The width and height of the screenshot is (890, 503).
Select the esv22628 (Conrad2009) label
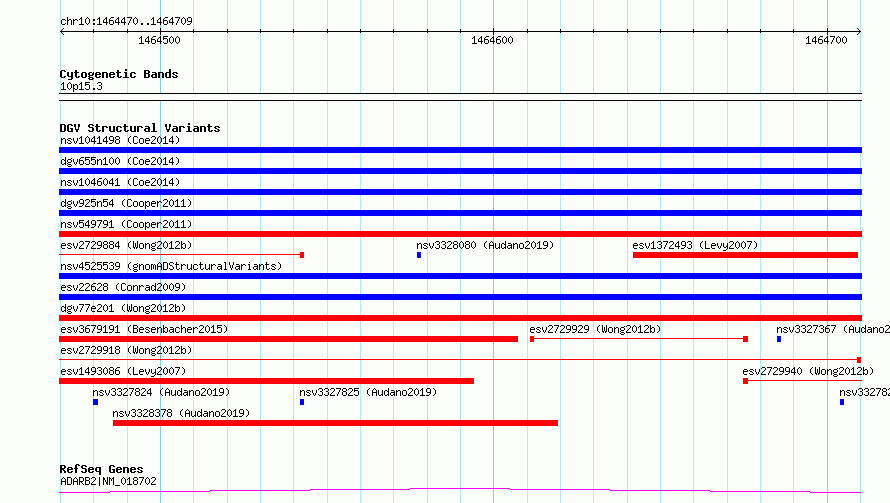pos(123,287)
